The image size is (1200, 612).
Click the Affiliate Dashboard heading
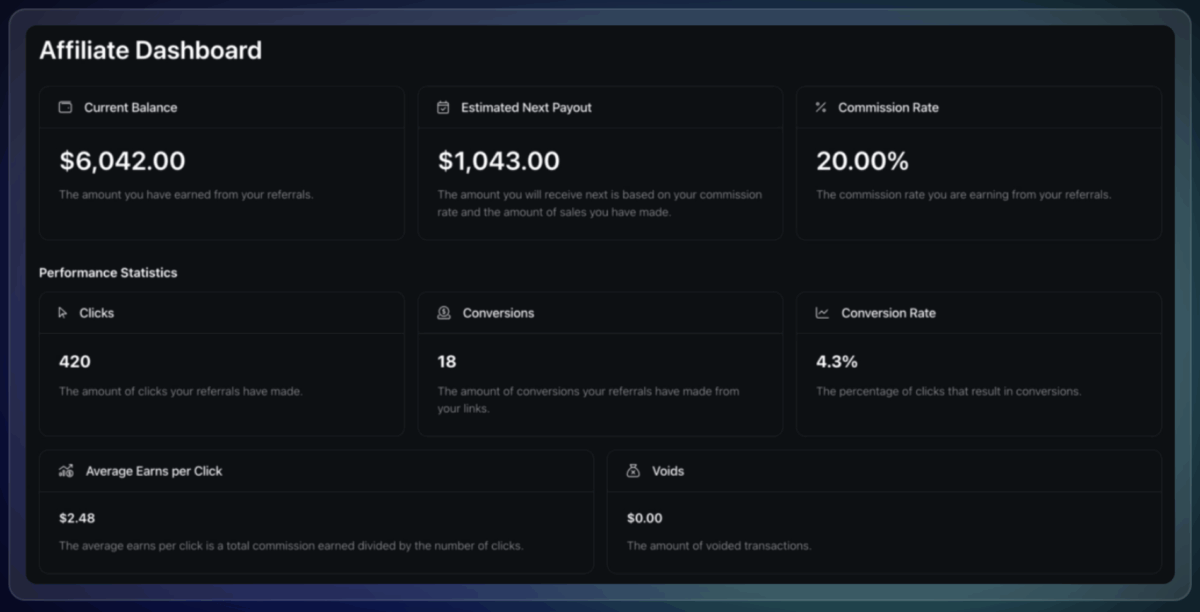(x=150, y=50)
